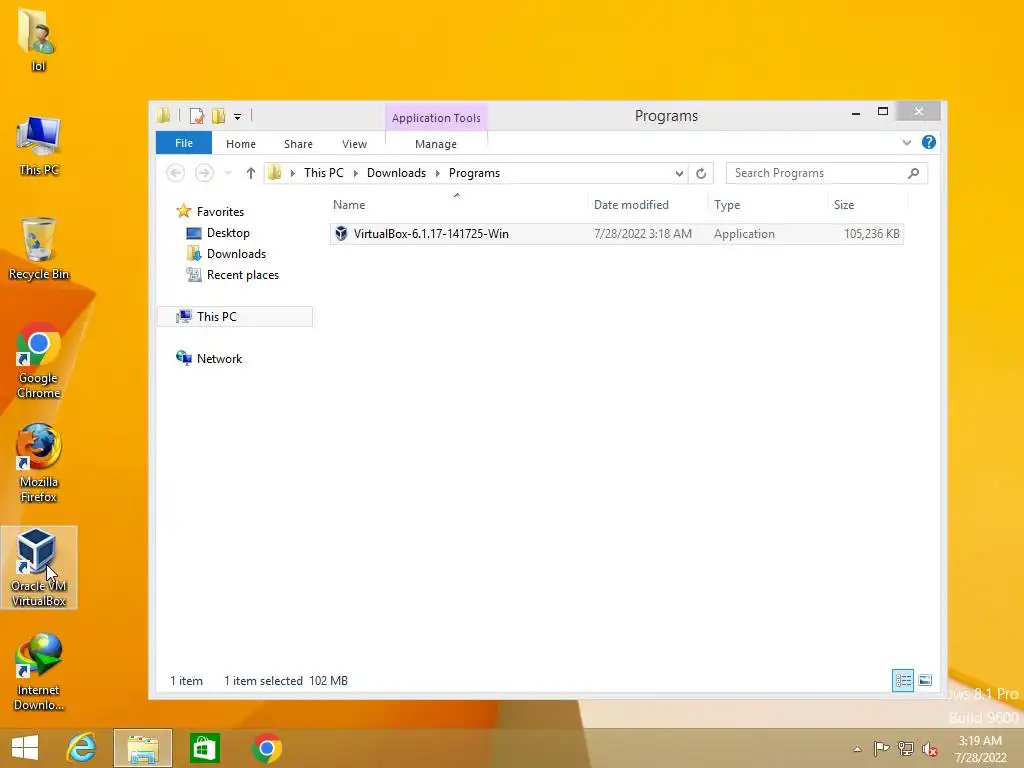Launch Internet Explorer from taskbar

click(x=82, y=748)
